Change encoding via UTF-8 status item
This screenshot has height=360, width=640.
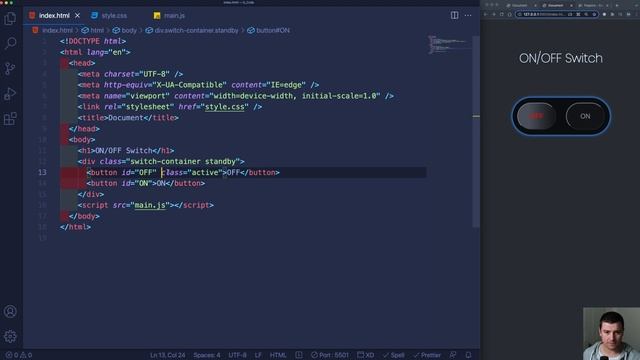point(238,355)
